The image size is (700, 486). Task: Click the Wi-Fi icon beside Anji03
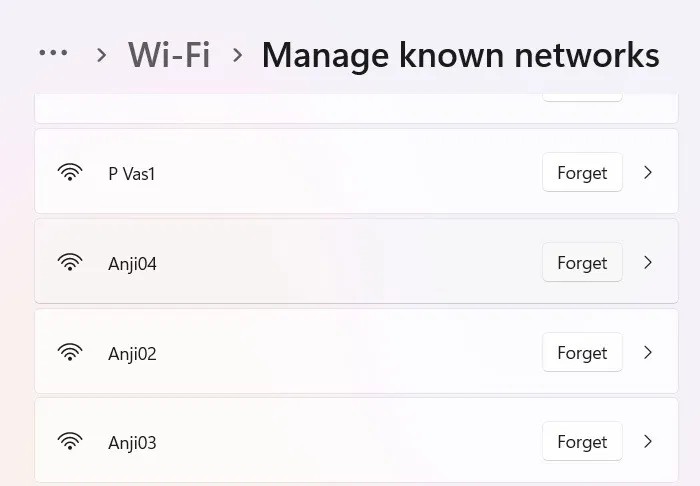pos(70,442)
